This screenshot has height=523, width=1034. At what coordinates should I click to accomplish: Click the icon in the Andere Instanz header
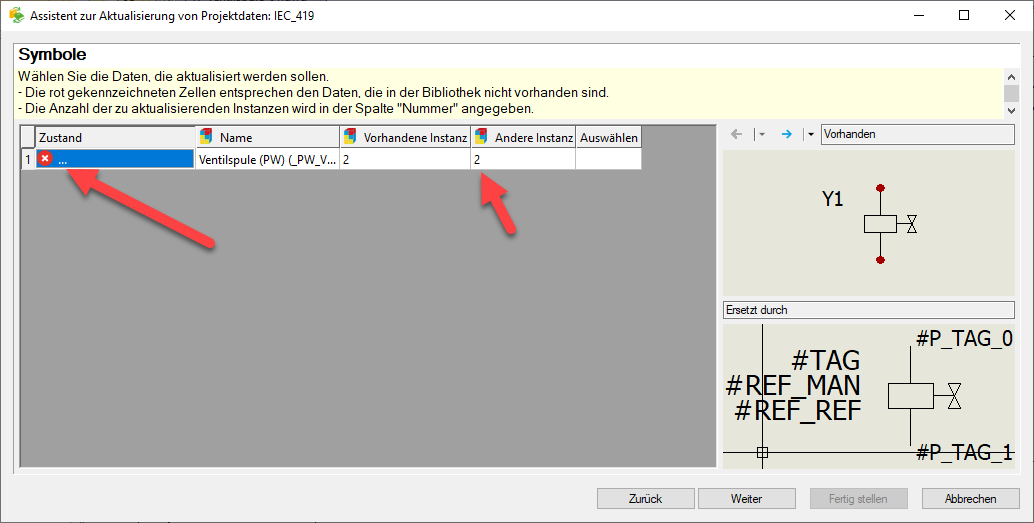pos(481,137)
